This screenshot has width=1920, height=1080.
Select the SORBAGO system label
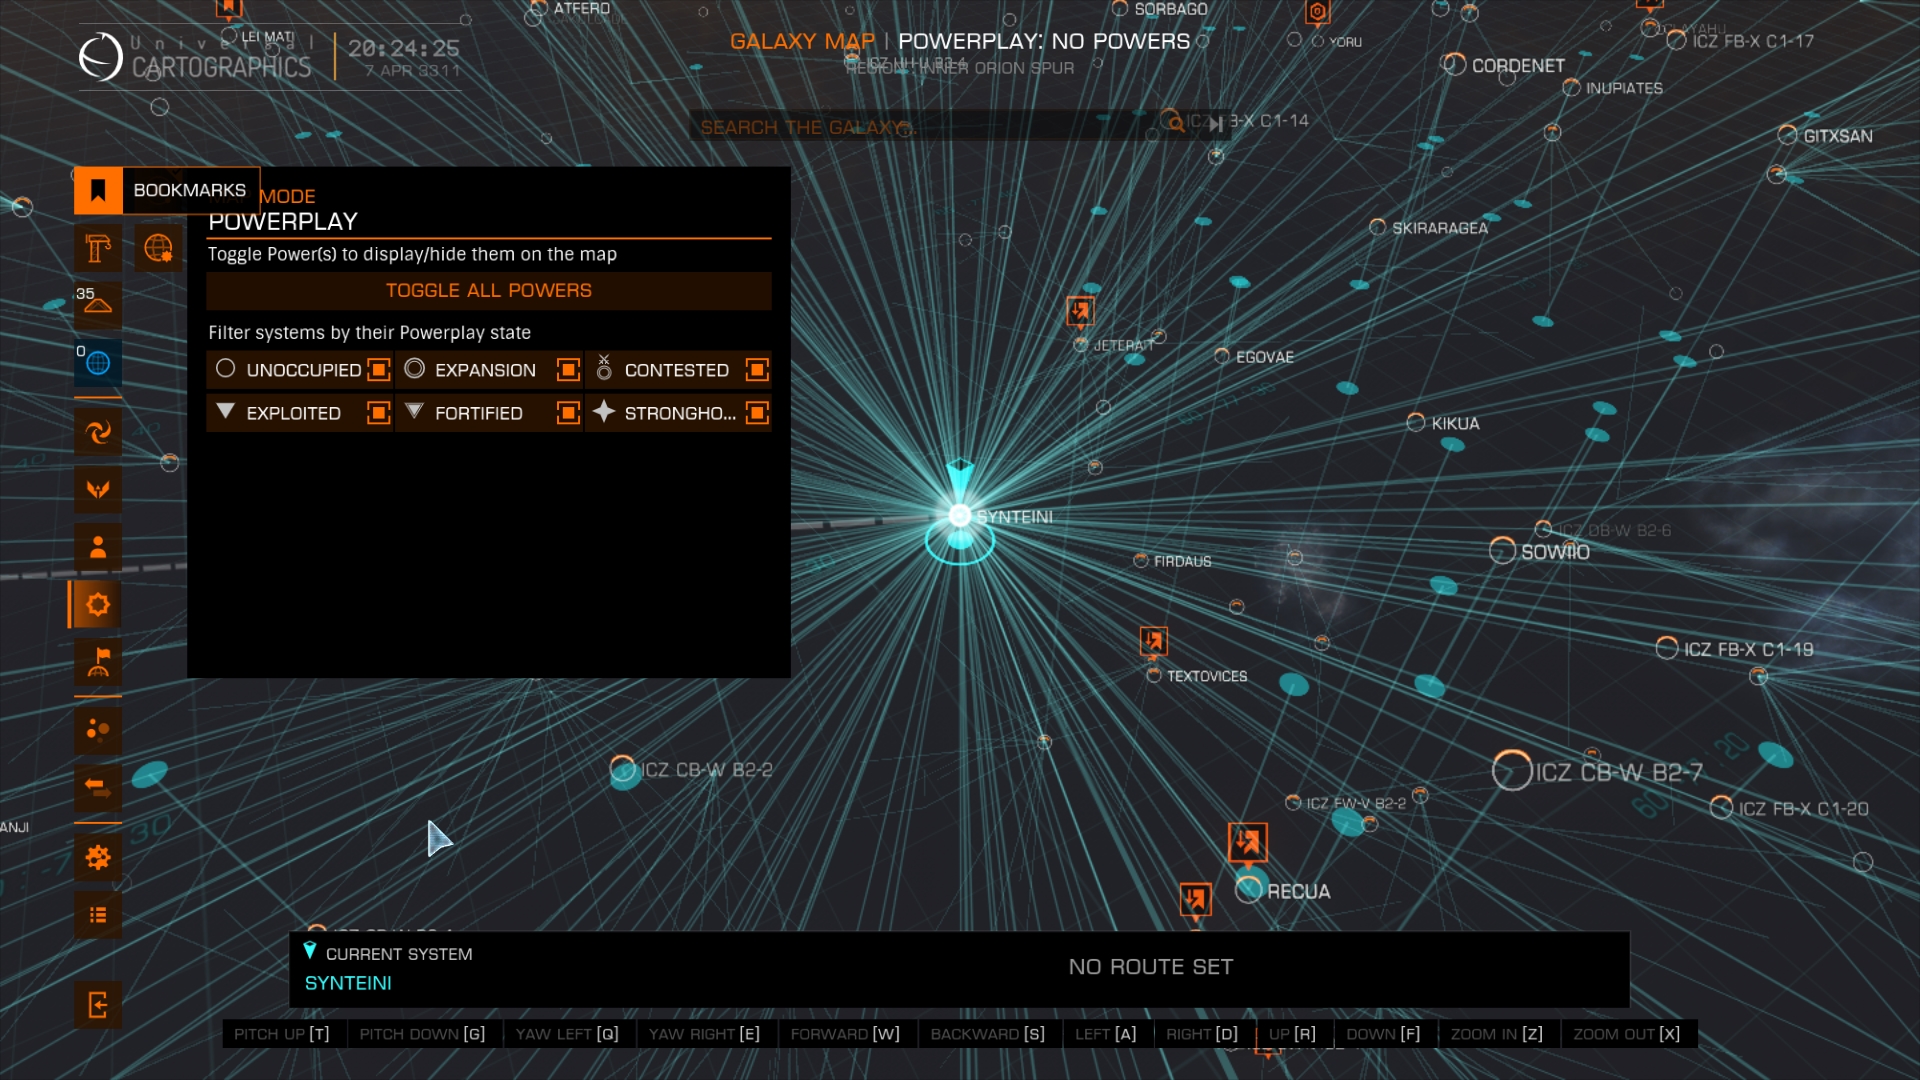point(1170,9)
